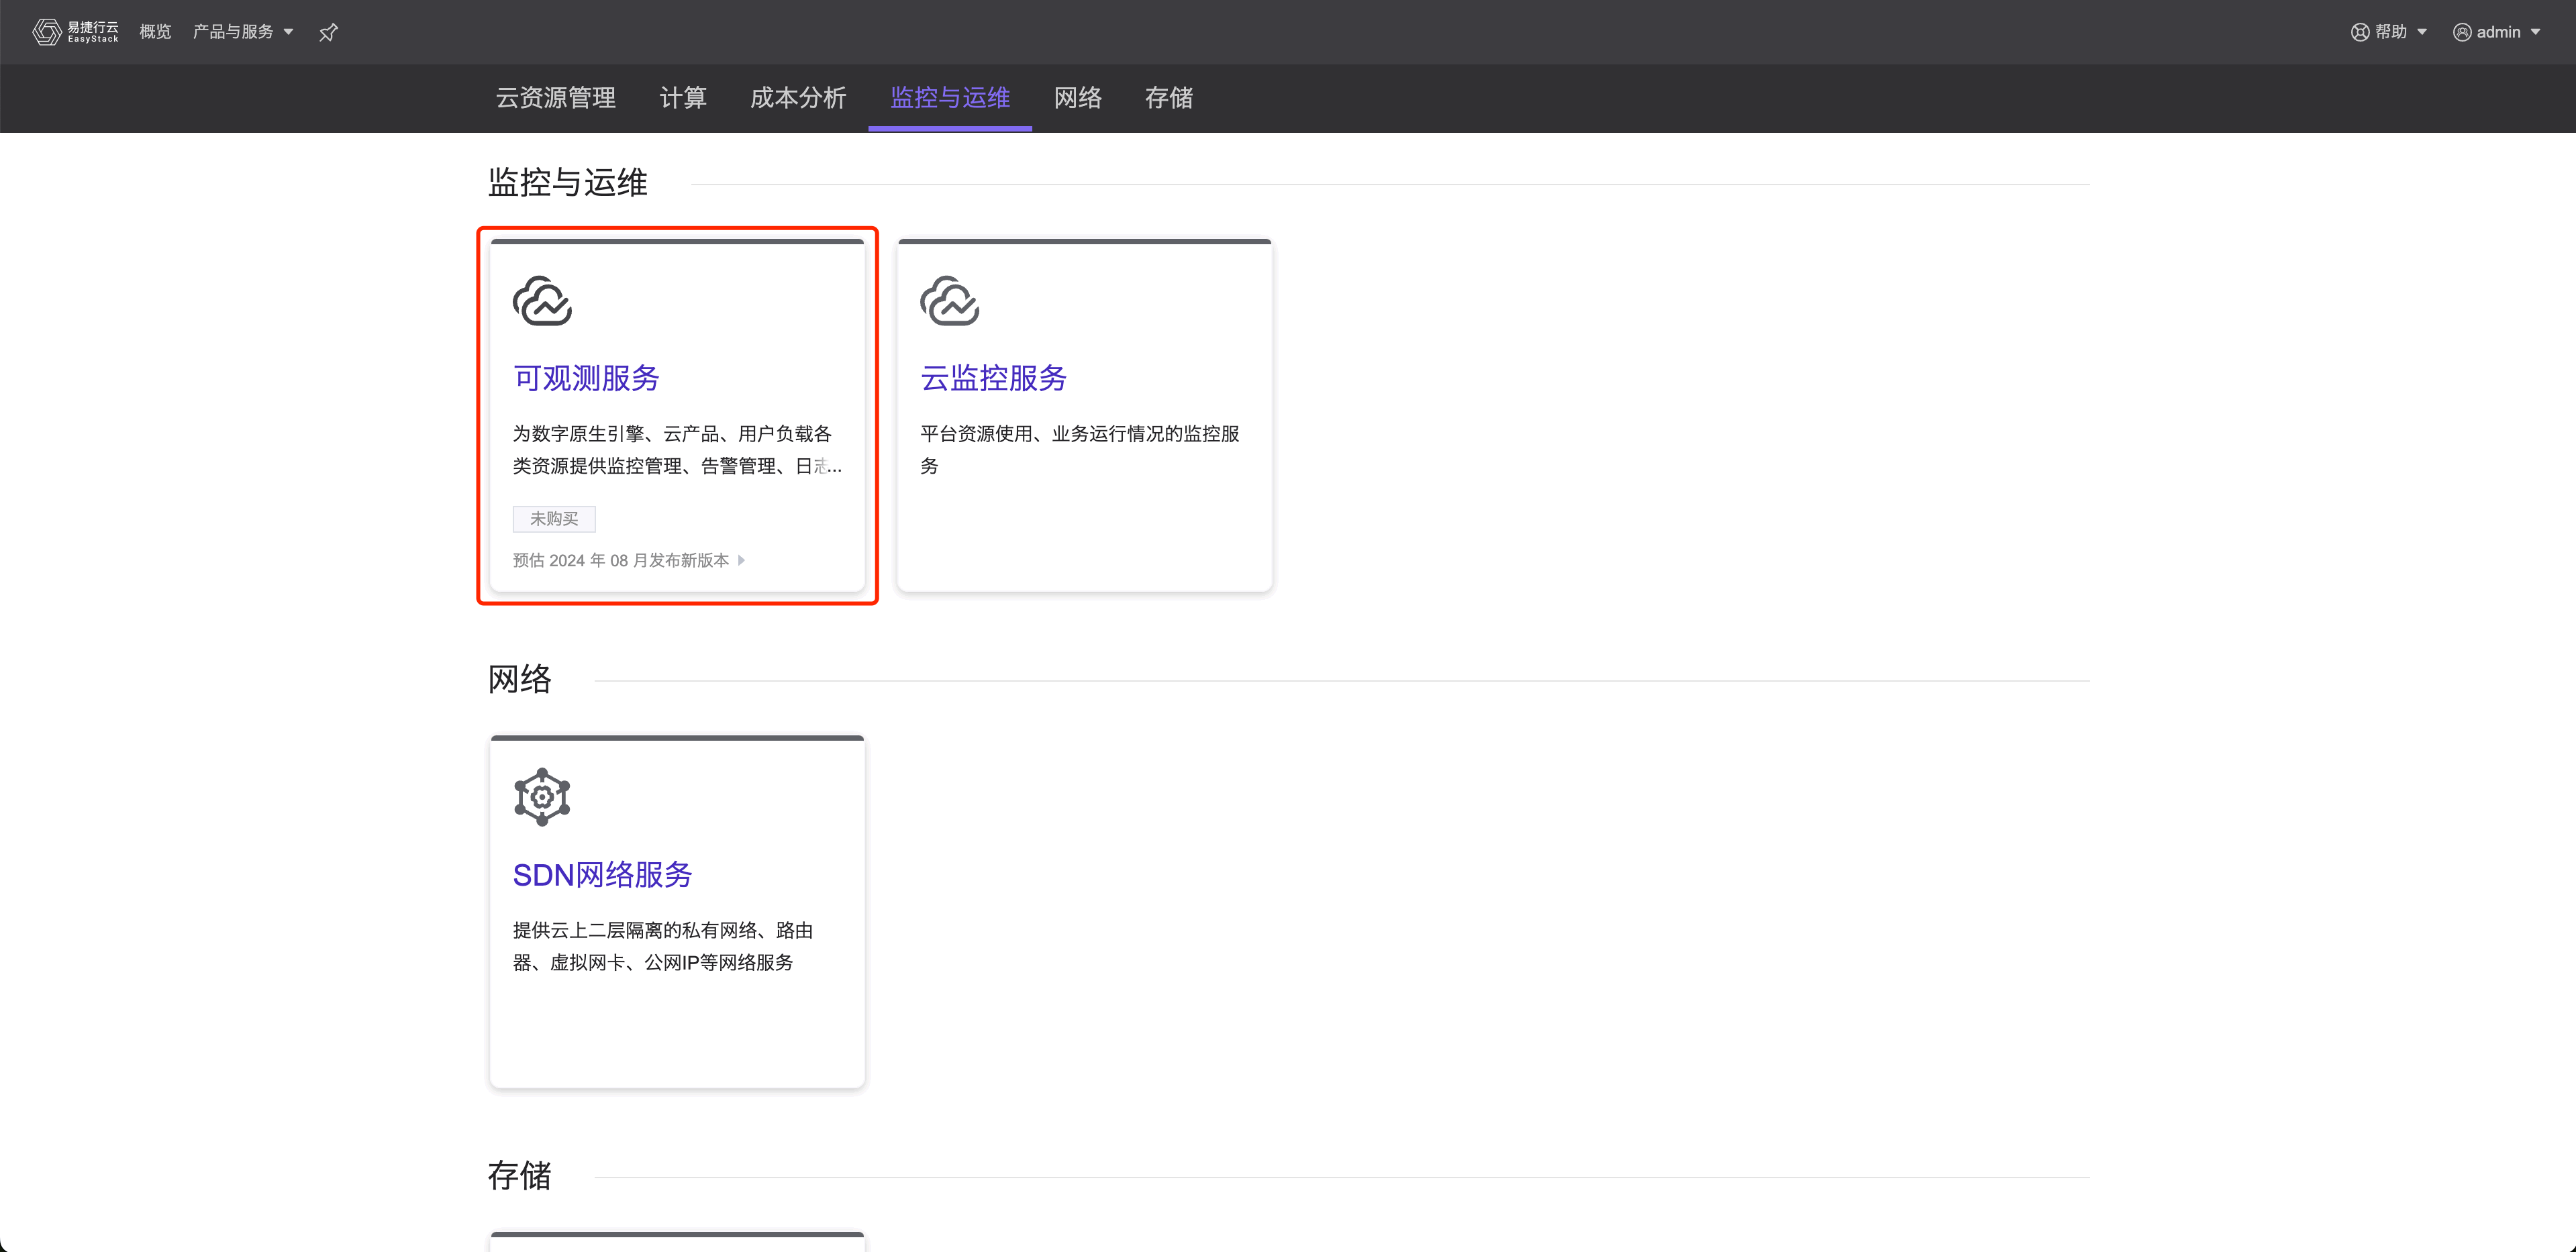
Task: Switch to the 云资源管理 tab
Action: point(556,98)
